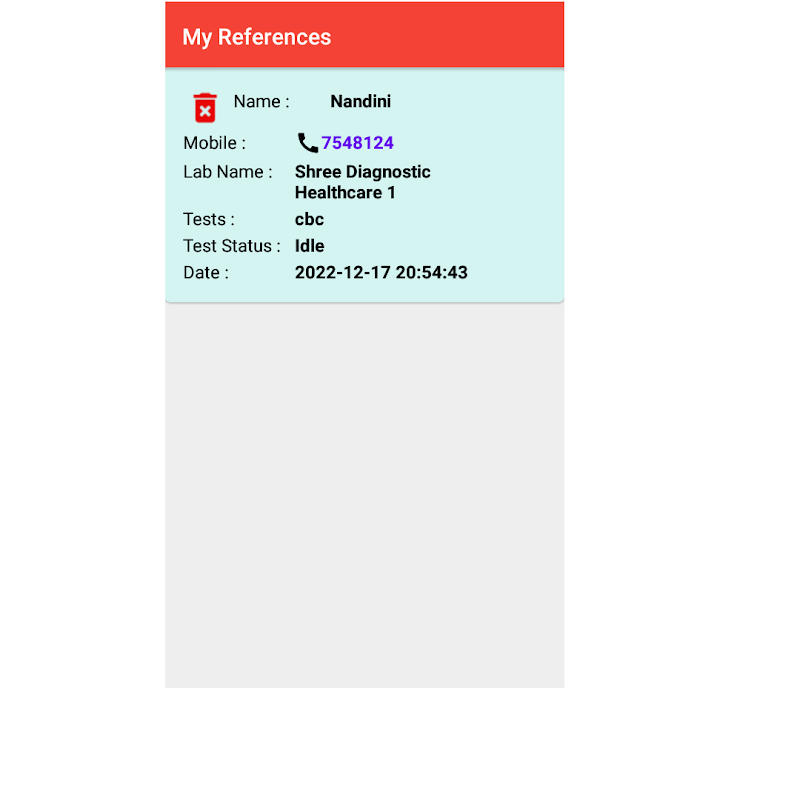
Task: Click the test status value Idle
Action: tap(310, 246)
